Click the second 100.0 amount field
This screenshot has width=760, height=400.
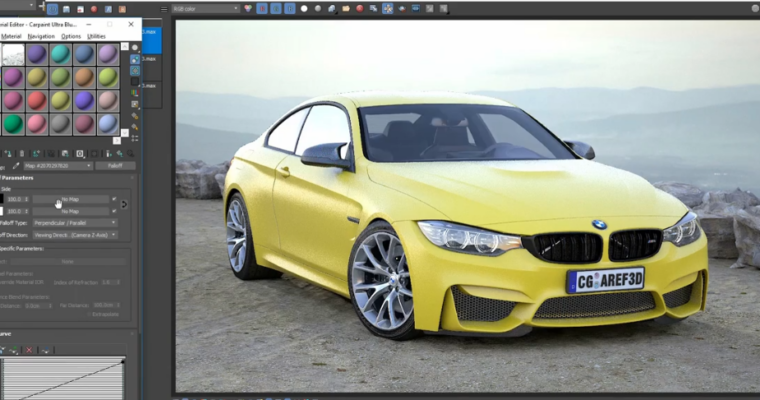(x=17, y=211)
